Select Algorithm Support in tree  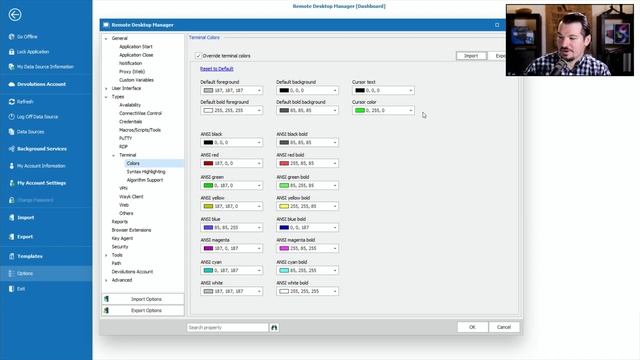[144, 180]
